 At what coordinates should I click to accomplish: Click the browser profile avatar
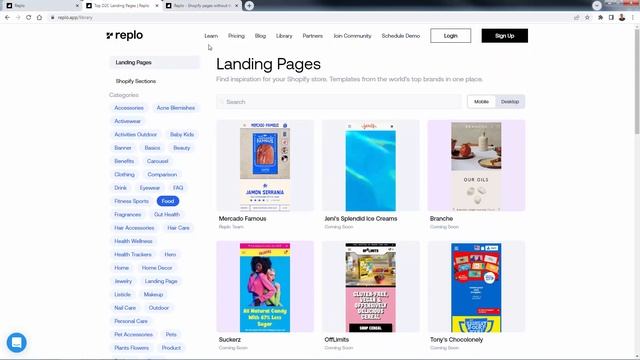point(622,18)
